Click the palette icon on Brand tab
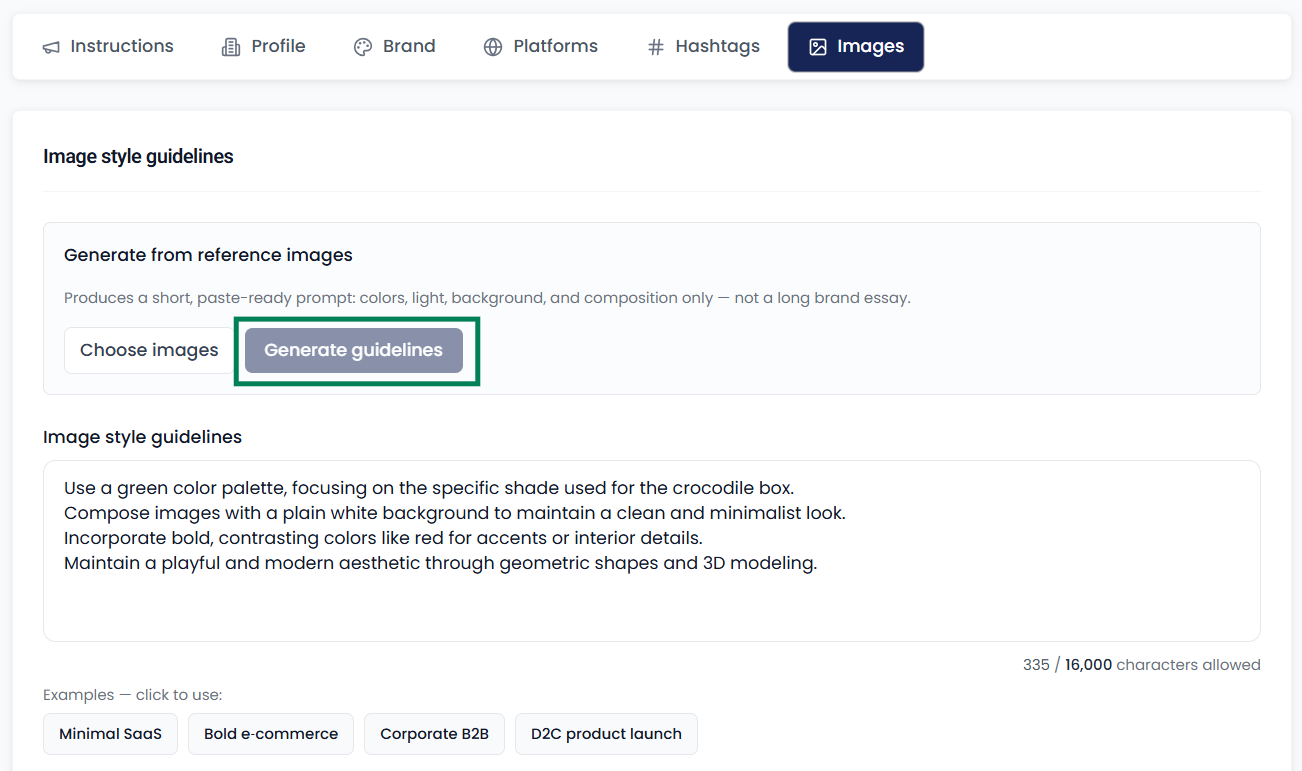Screen dimensions: 1302x771 pos(363,47)
